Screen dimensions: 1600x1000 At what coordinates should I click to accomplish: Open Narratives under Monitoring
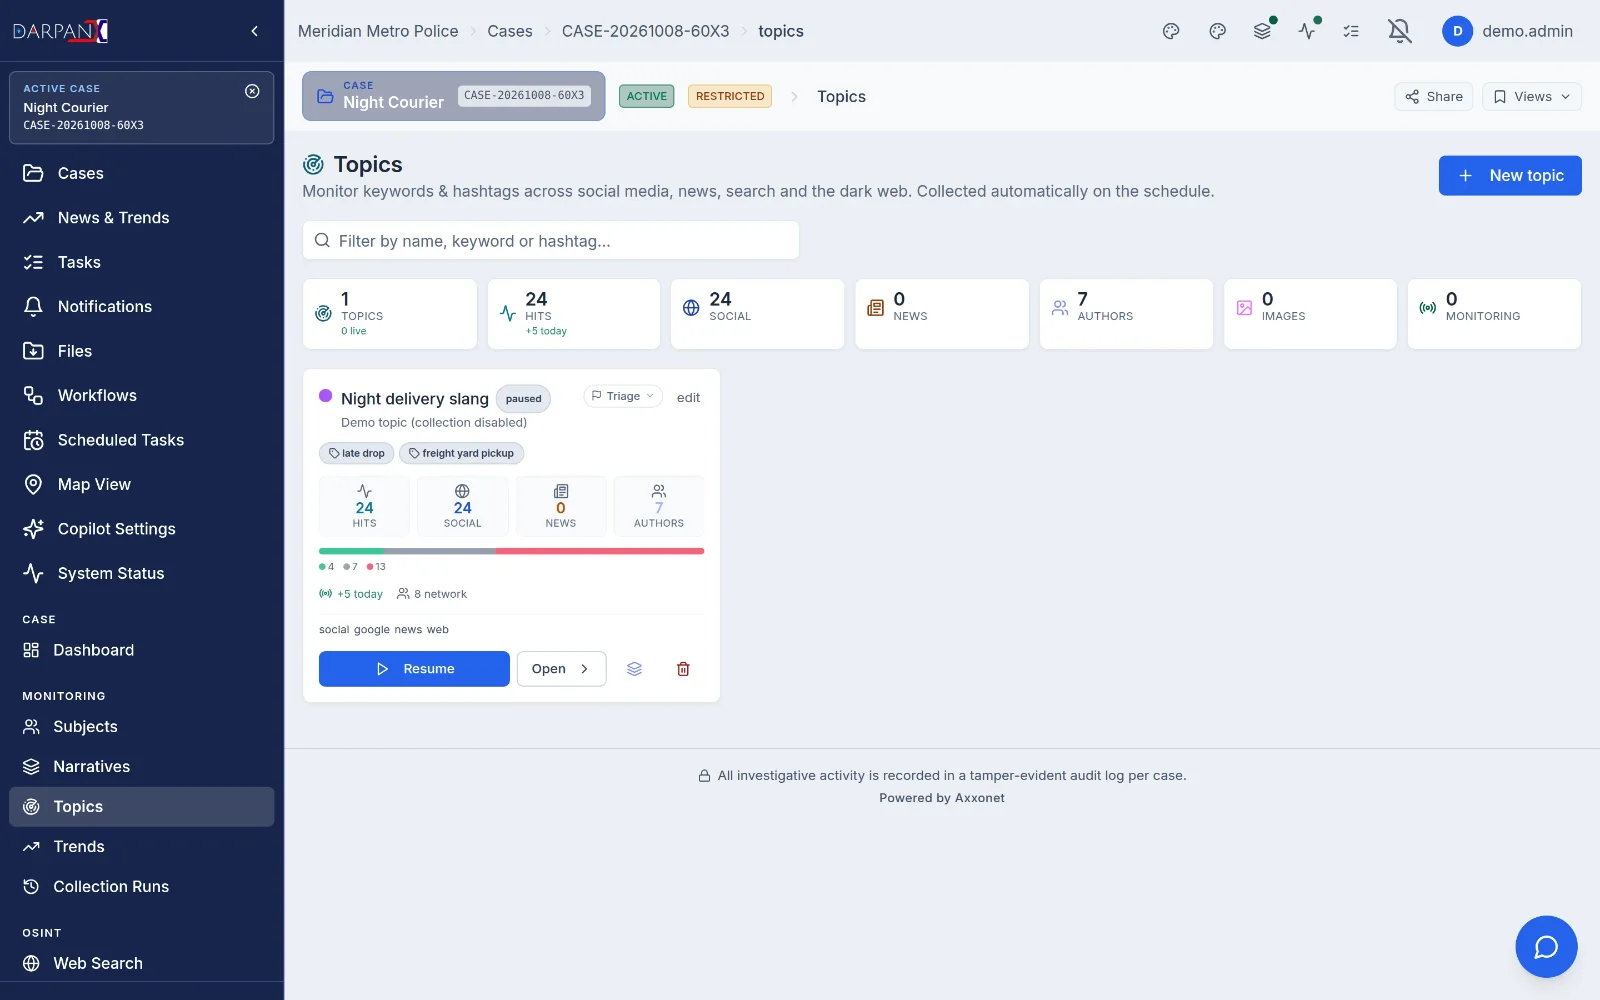141,767
